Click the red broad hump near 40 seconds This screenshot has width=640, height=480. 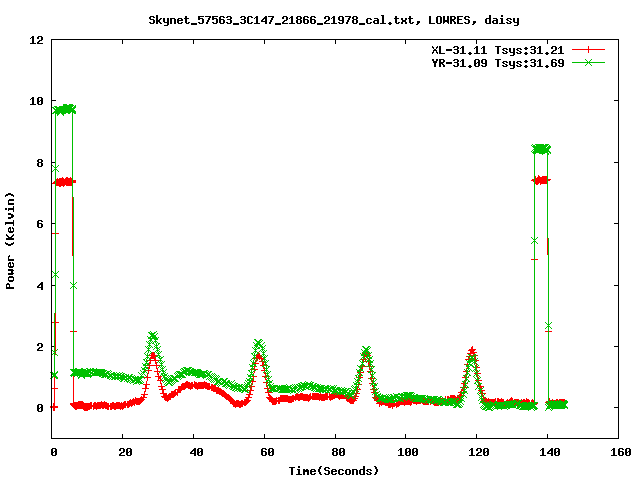coord(196,385)
